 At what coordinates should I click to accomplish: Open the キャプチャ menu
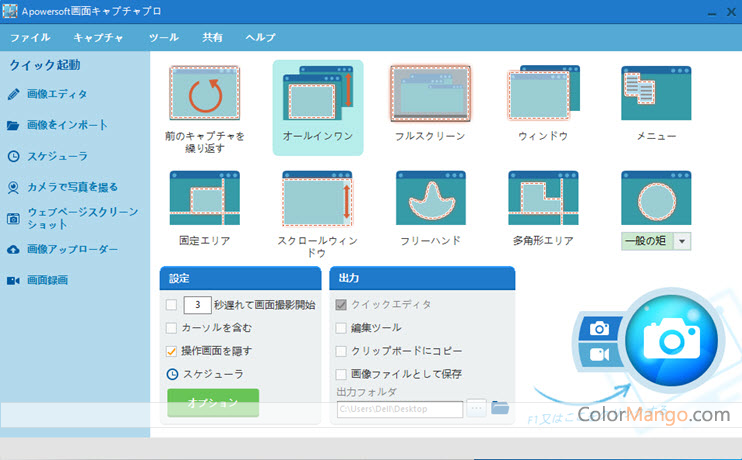tap(98, 37)
